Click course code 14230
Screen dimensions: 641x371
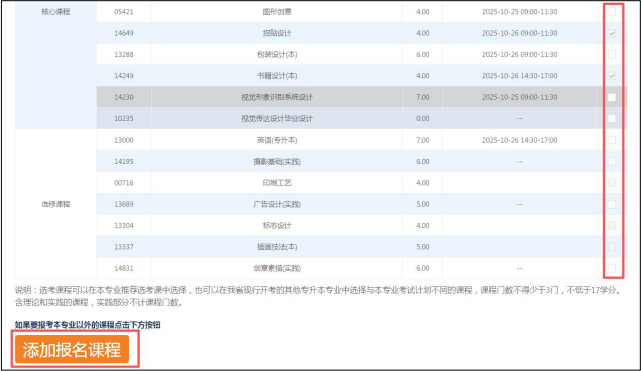coord(123,97)
